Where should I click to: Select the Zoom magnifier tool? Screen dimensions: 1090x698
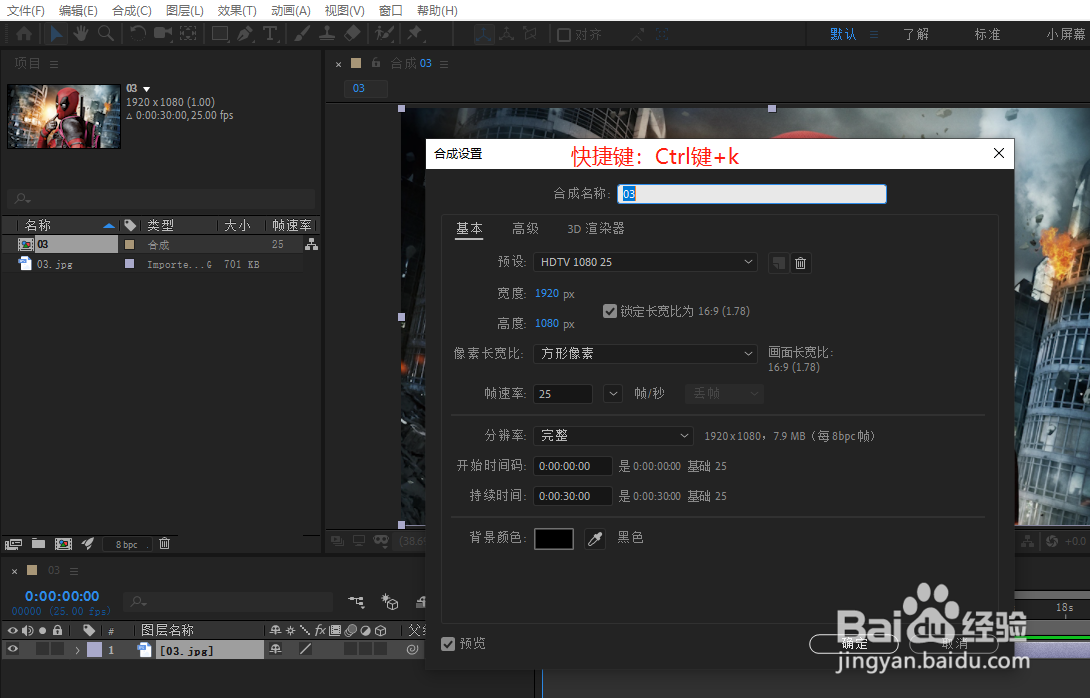pyautogui.click(x=106, y=33)
